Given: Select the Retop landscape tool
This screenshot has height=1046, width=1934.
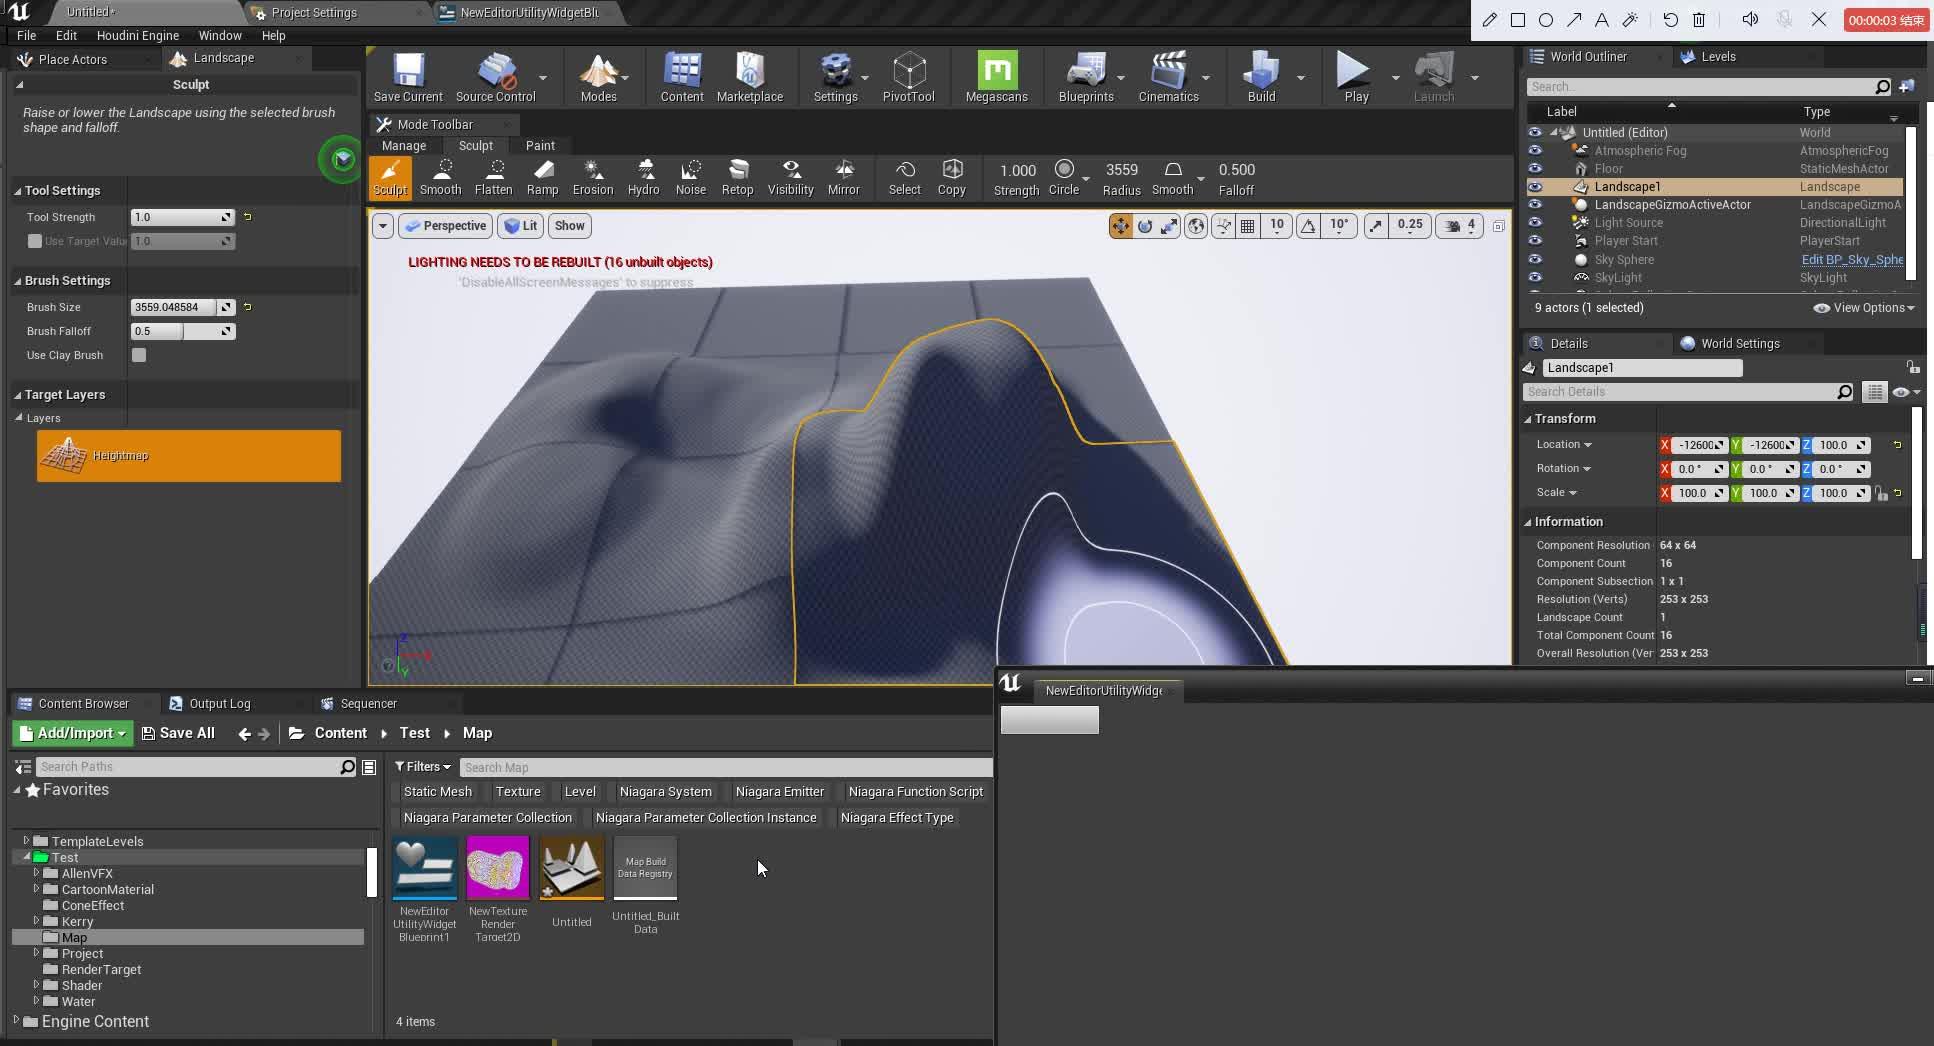Looking at the screenshot, I should coord(738,177).
